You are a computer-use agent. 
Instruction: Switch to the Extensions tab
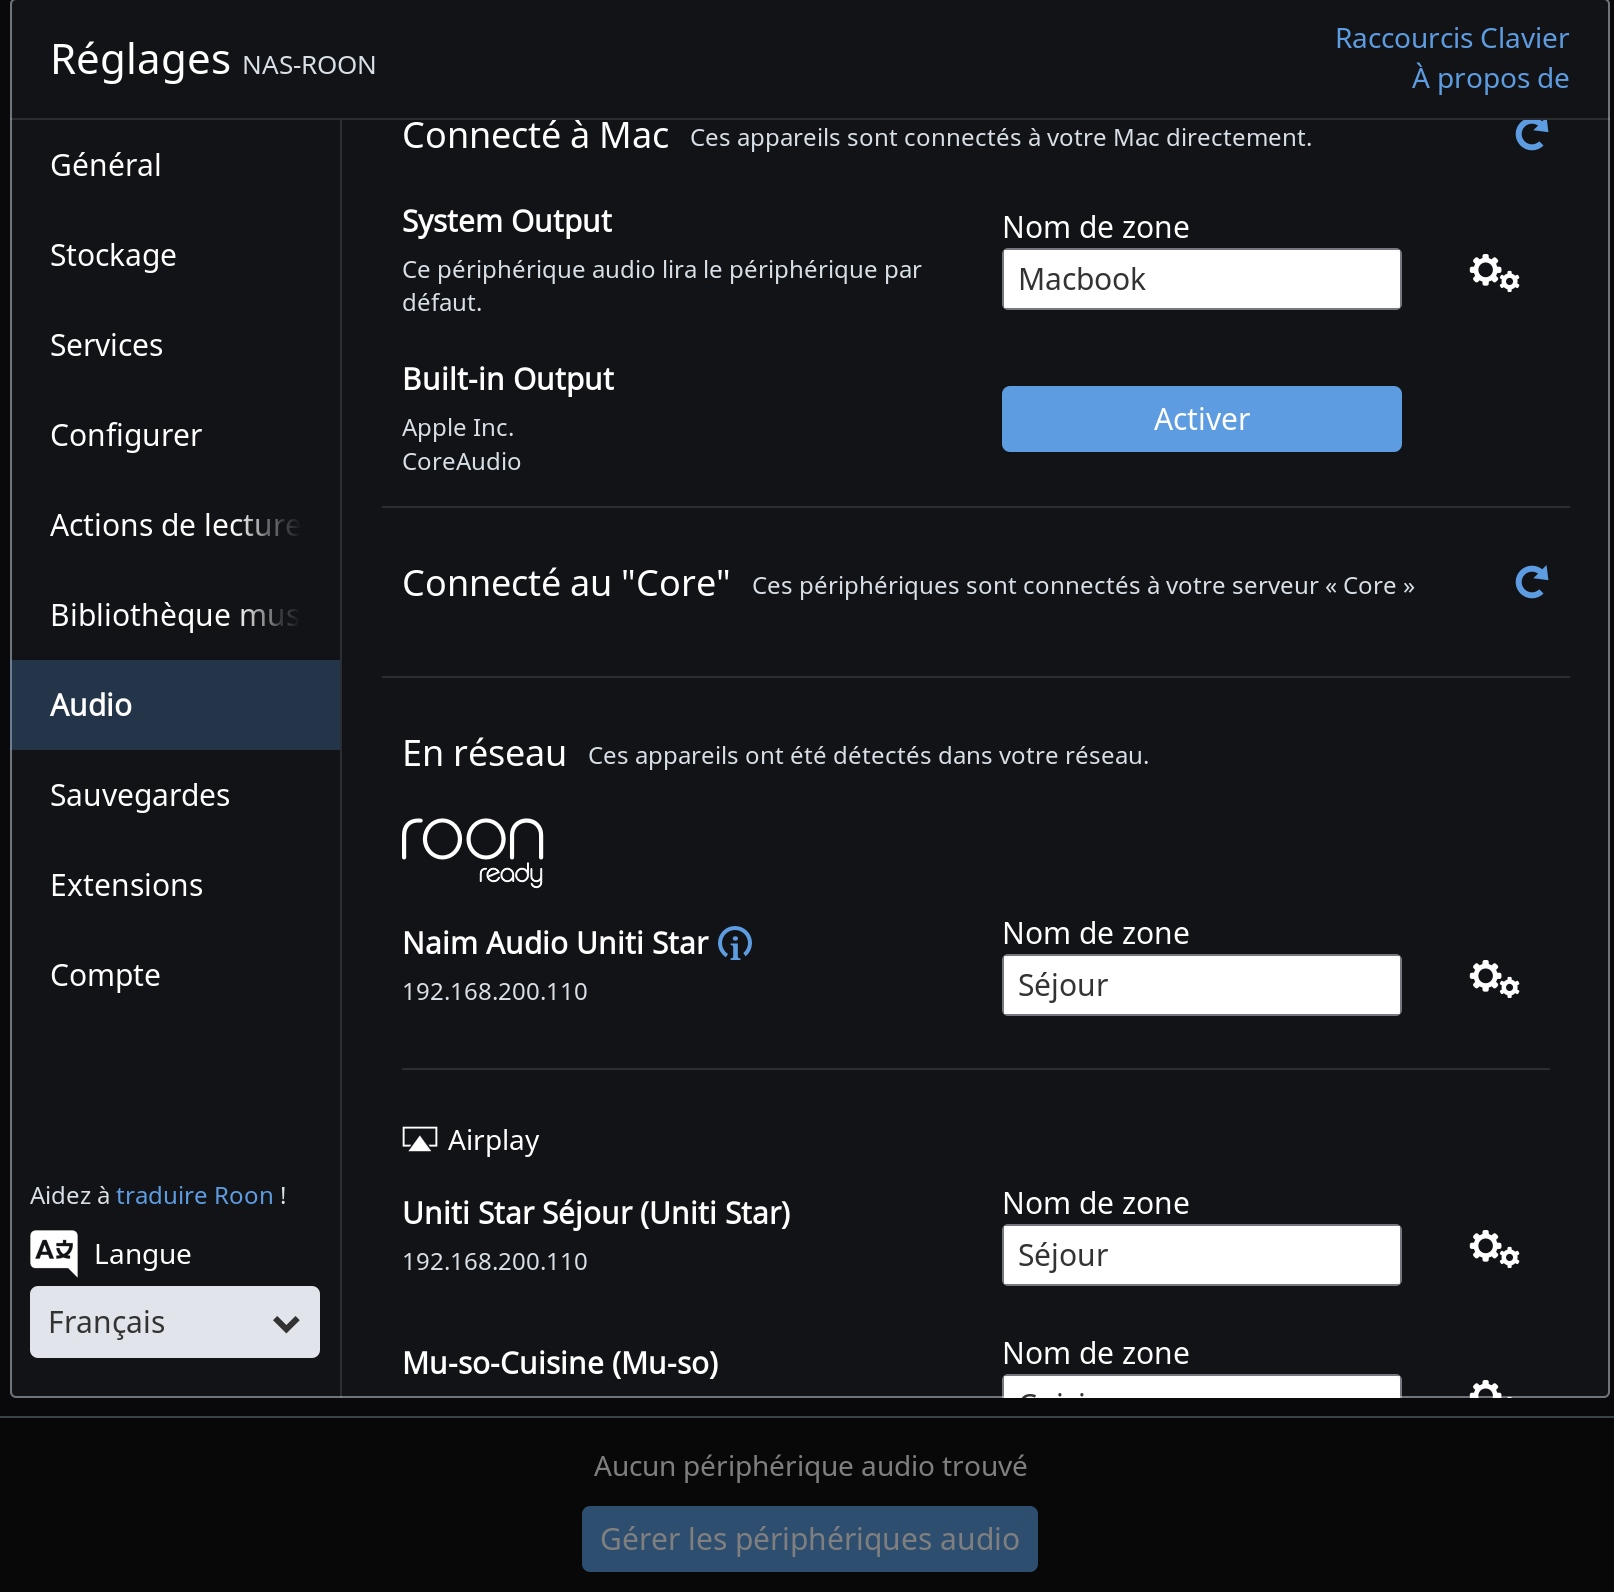pos(175,885)
